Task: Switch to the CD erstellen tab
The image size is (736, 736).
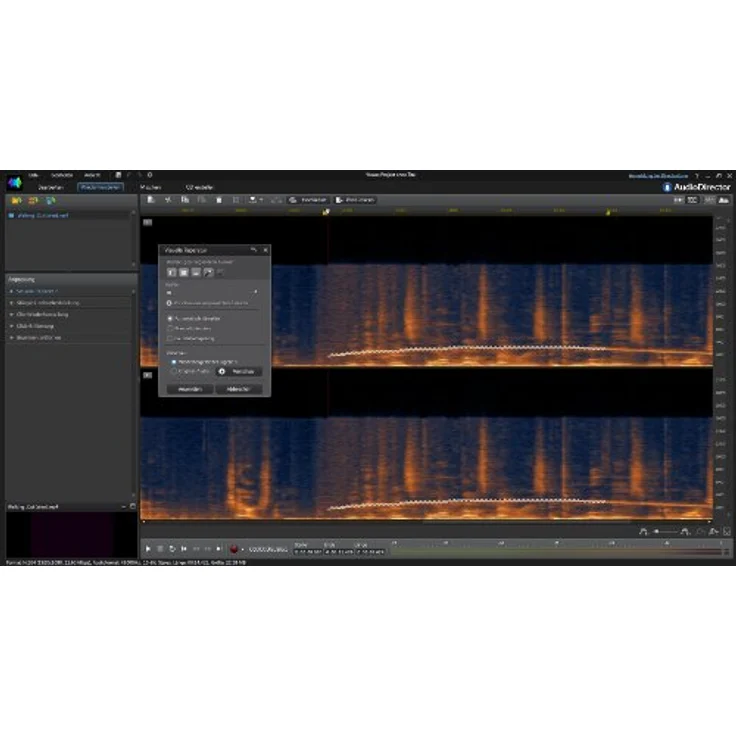Action: pyautogui.click(x=199, y=187)
